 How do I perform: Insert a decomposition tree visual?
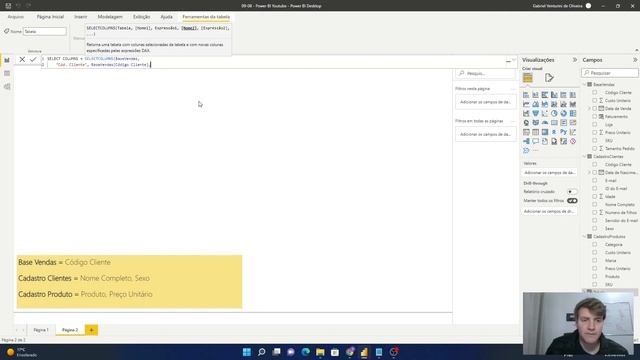tap(526, 142)
